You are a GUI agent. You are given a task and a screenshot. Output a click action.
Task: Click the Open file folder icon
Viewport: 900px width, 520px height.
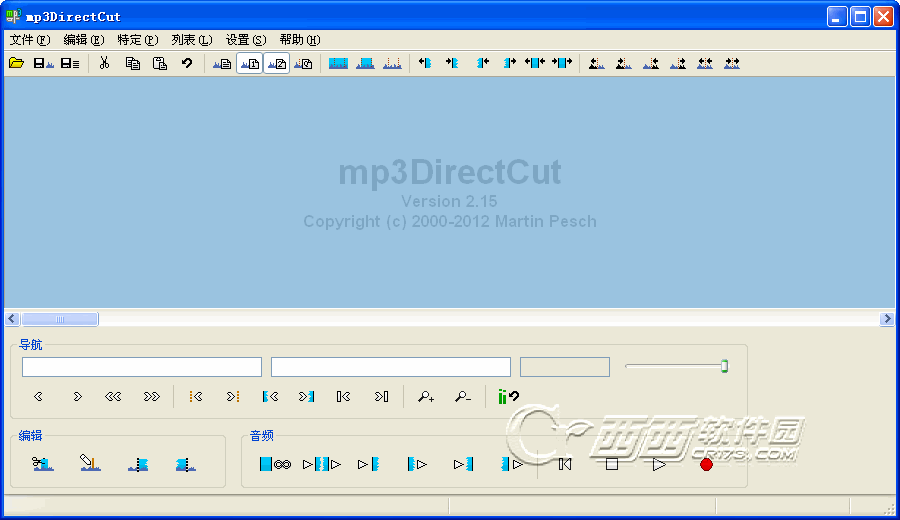[16, 63]
